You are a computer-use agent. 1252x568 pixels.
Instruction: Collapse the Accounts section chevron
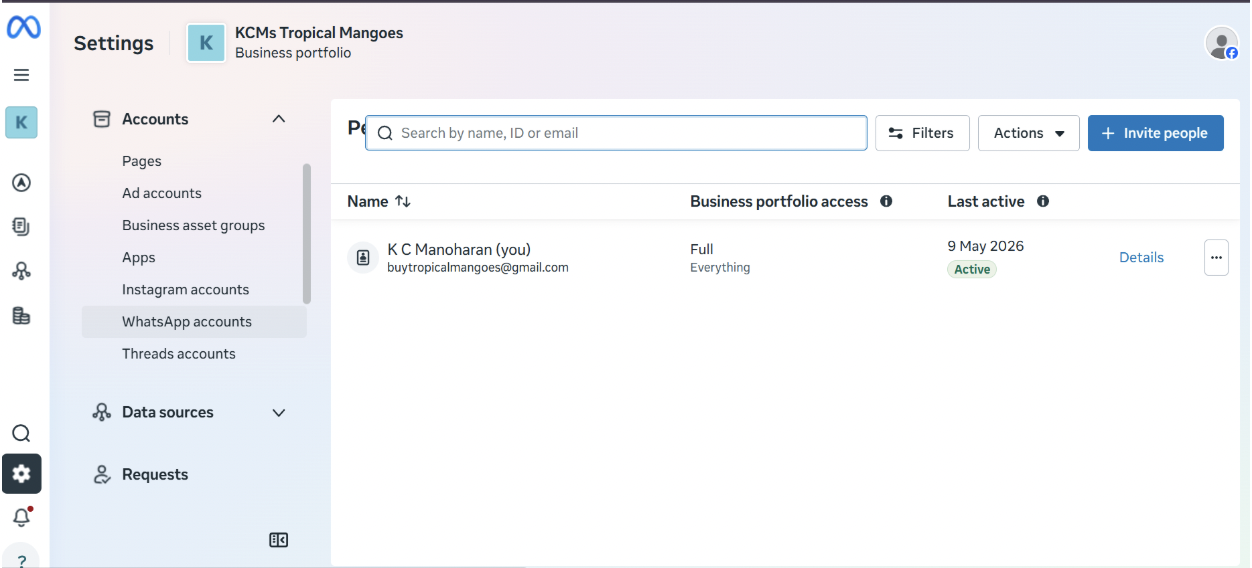coord(279,119)
